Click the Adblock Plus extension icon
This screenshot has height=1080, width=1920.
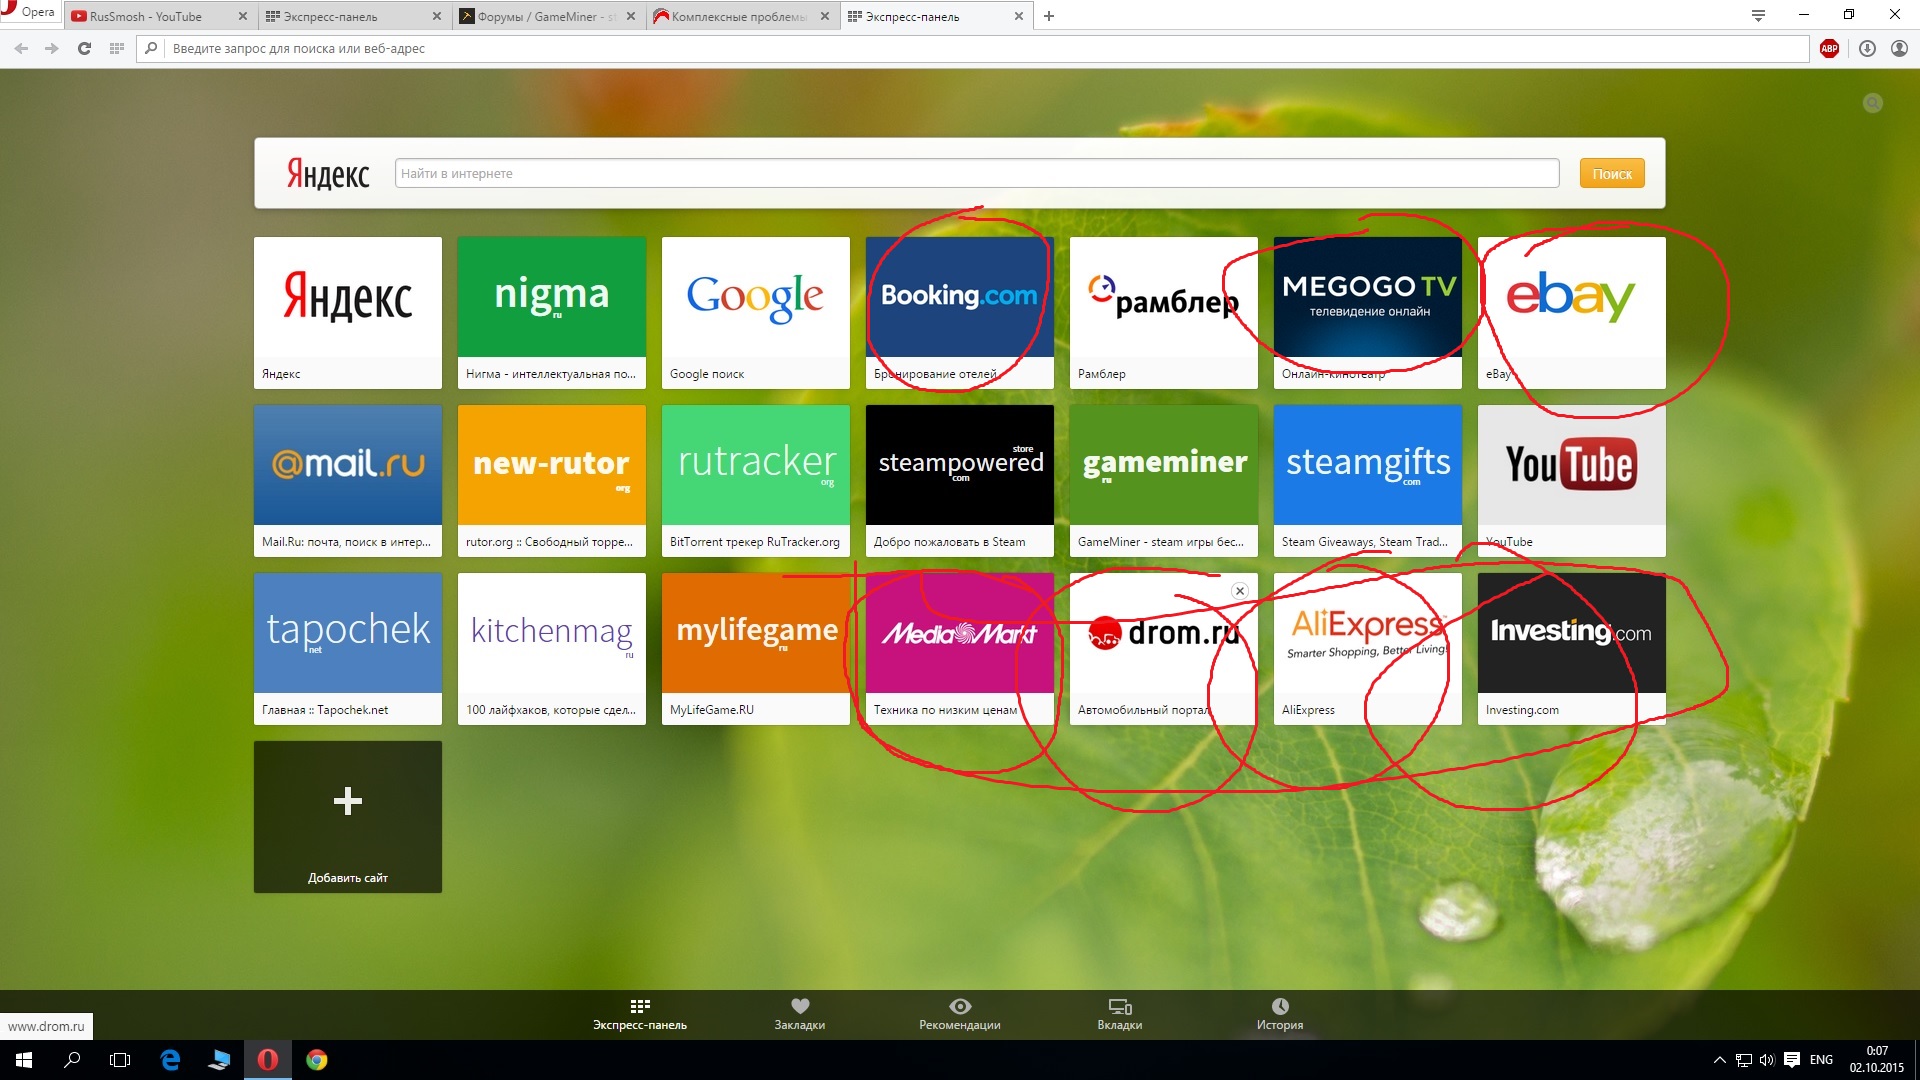1829,48
